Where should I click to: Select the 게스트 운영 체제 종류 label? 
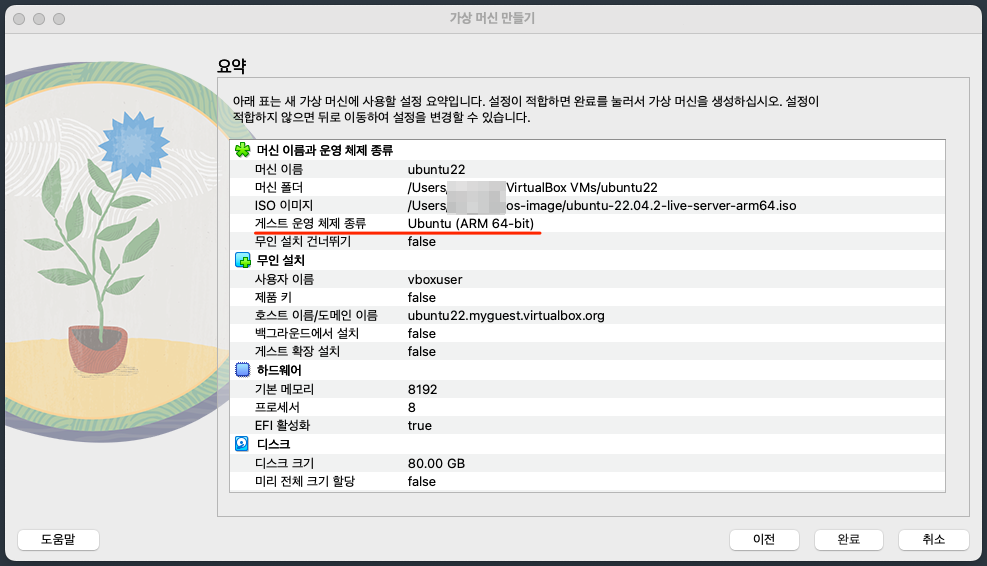coord(310,224)
